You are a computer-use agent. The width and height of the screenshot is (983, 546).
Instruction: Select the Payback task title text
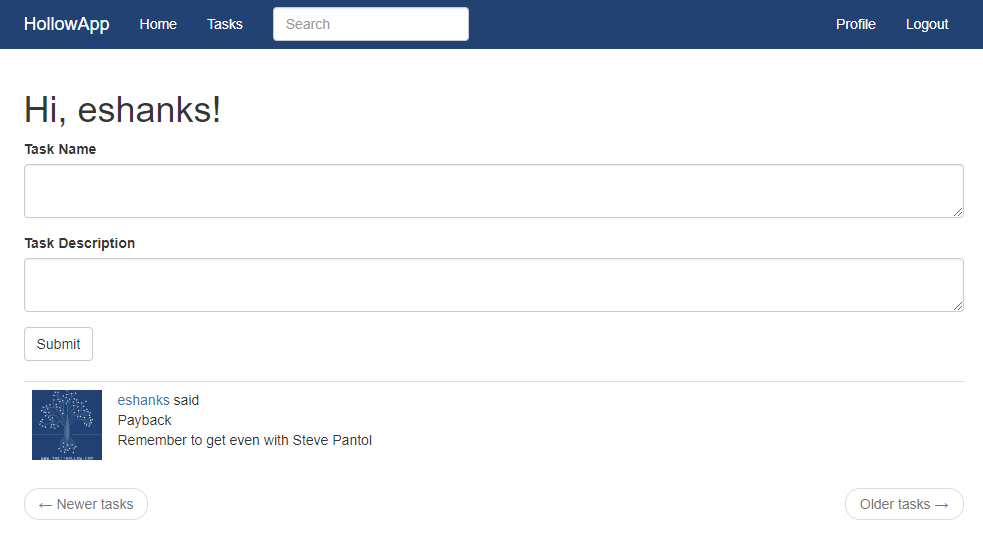tap(144, 420)
